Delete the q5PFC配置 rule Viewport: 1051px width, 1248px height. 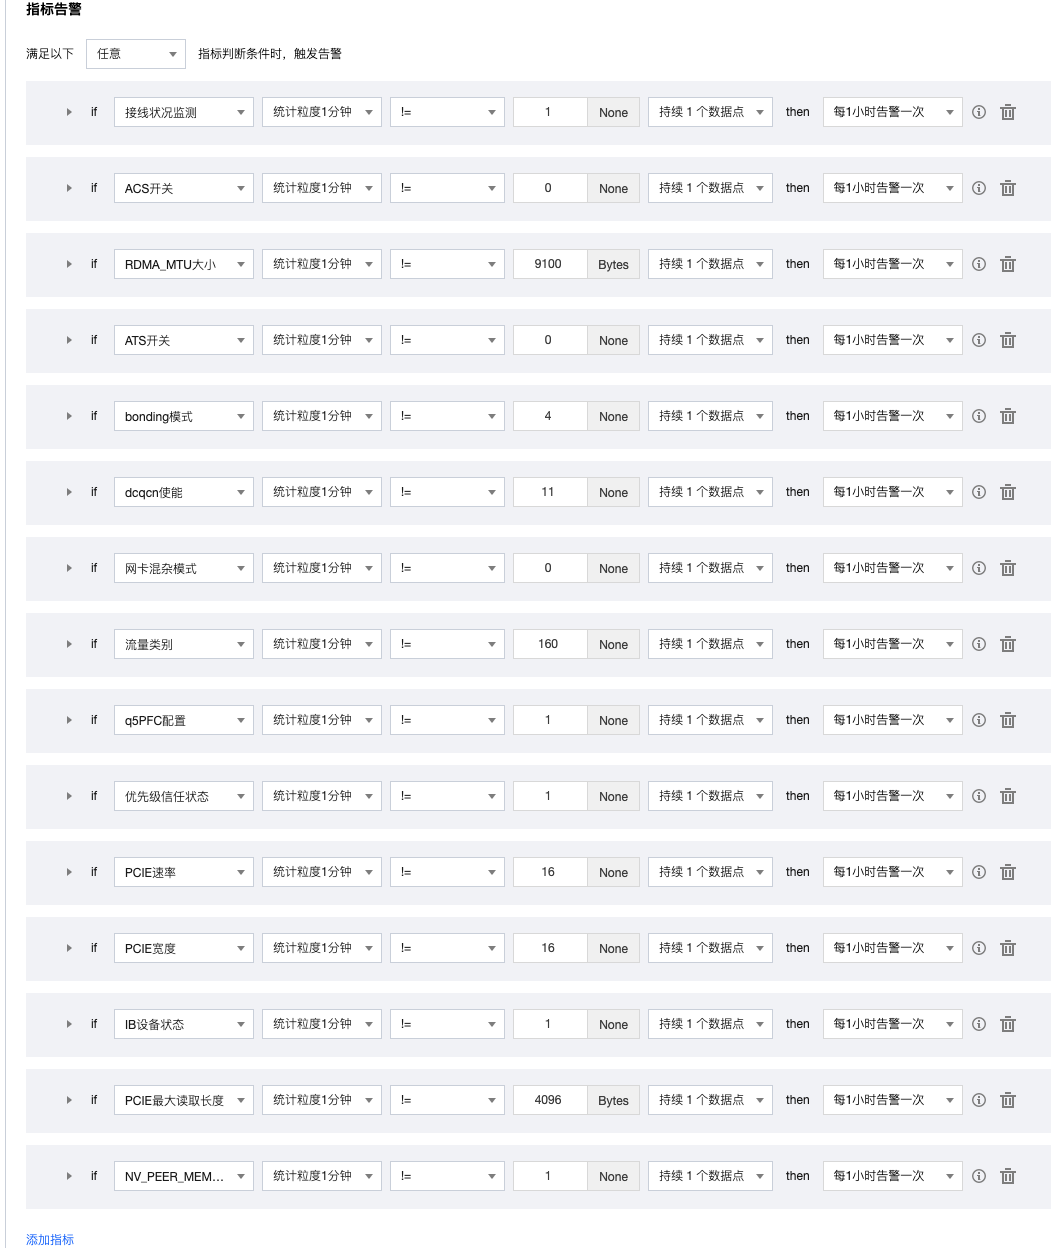[x=1008, y=720]
